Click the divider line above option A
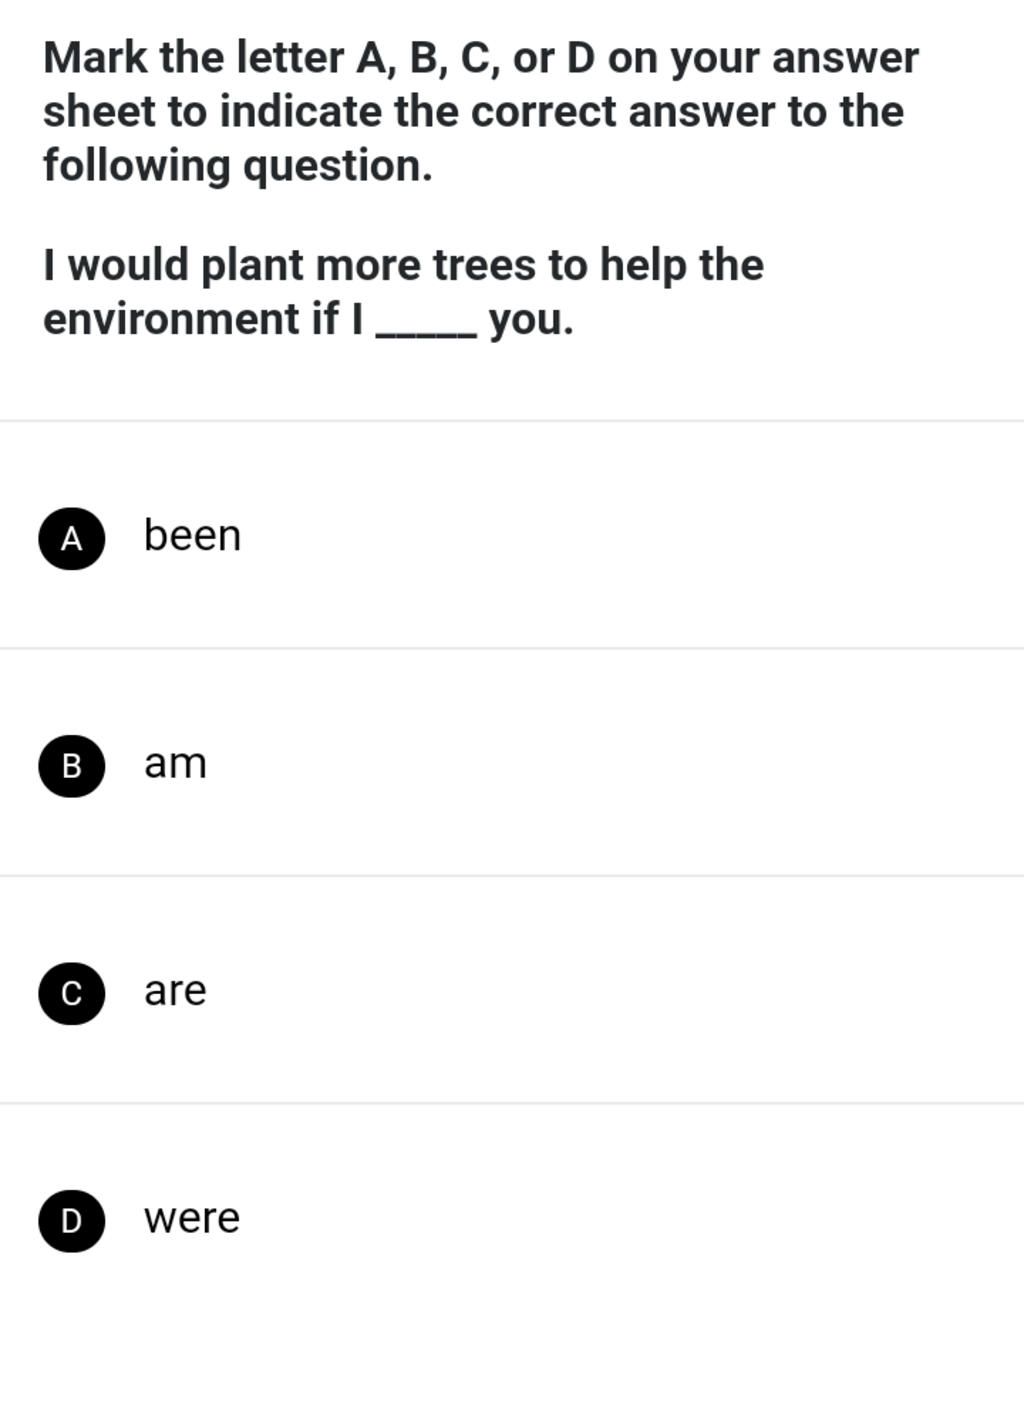The height and width of the screenshot is (1426, 1024). point(512,421)
